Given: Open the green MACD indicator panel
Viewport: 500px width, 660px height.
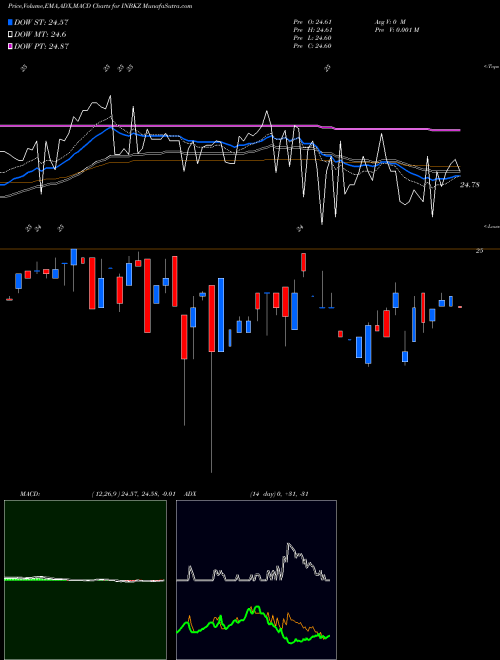Looking at the screenshot, I should coord(85,580).
